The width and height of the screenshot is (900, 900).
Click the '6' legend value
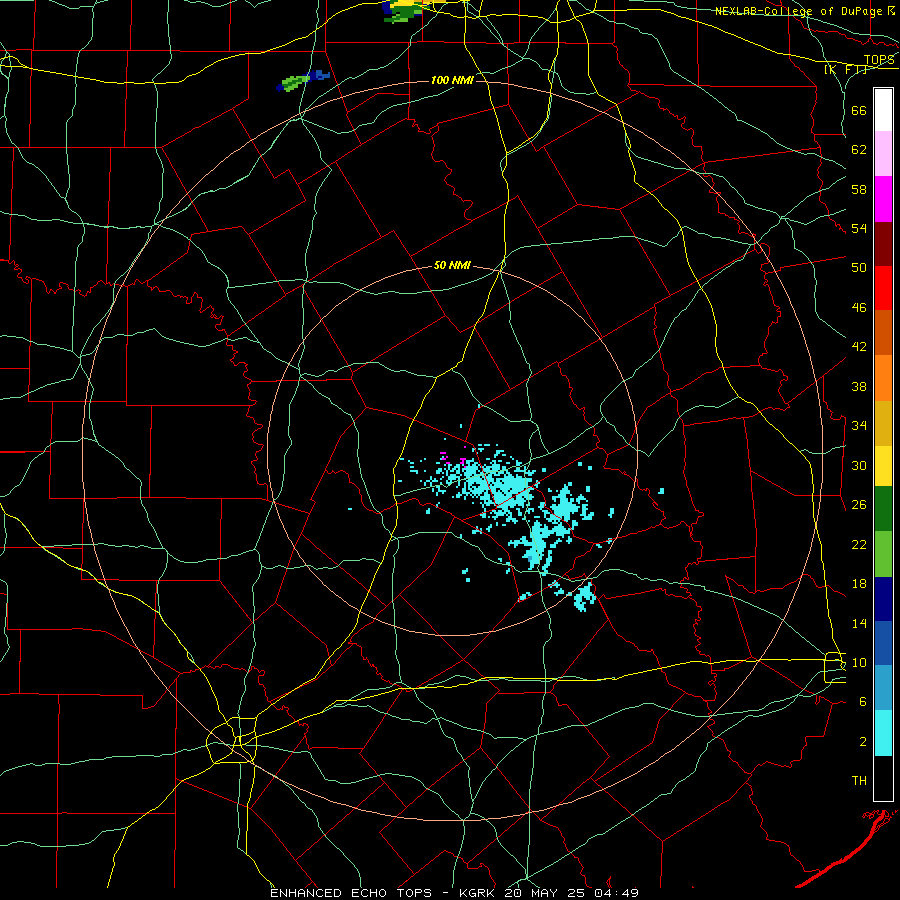(x=863, y=702)
